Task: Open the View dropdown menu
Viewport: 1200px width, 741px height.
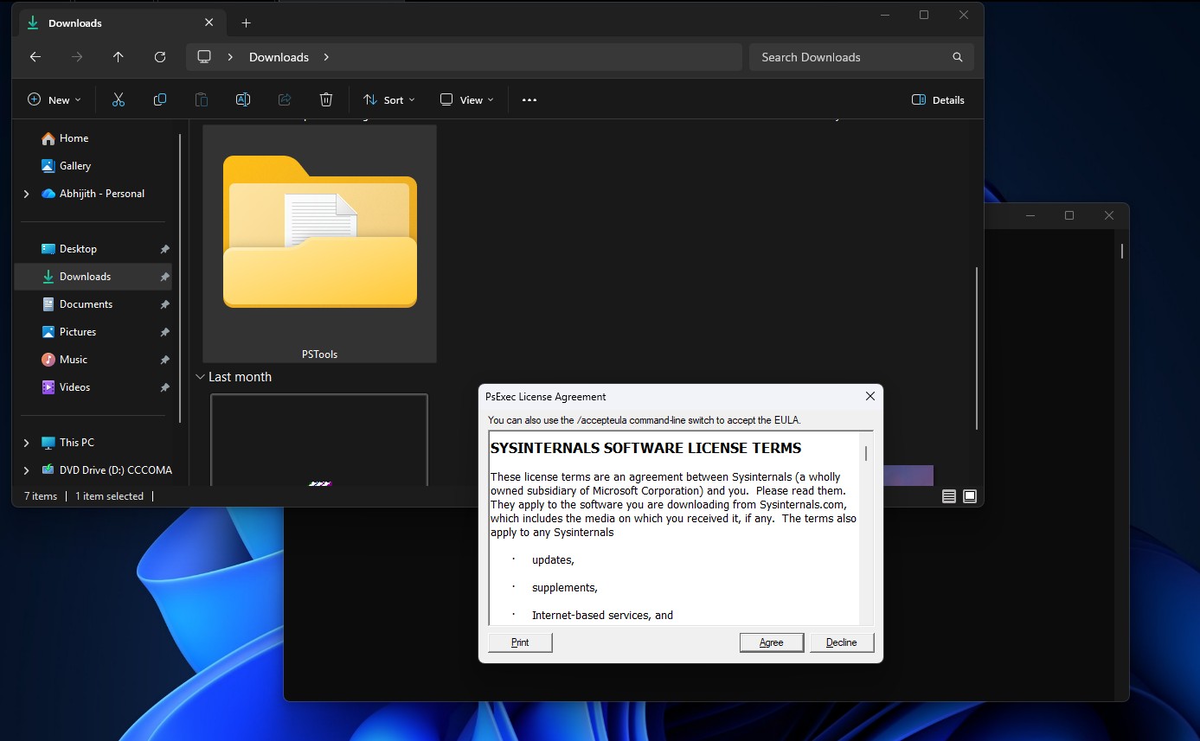Action: (x=467, y=100)
